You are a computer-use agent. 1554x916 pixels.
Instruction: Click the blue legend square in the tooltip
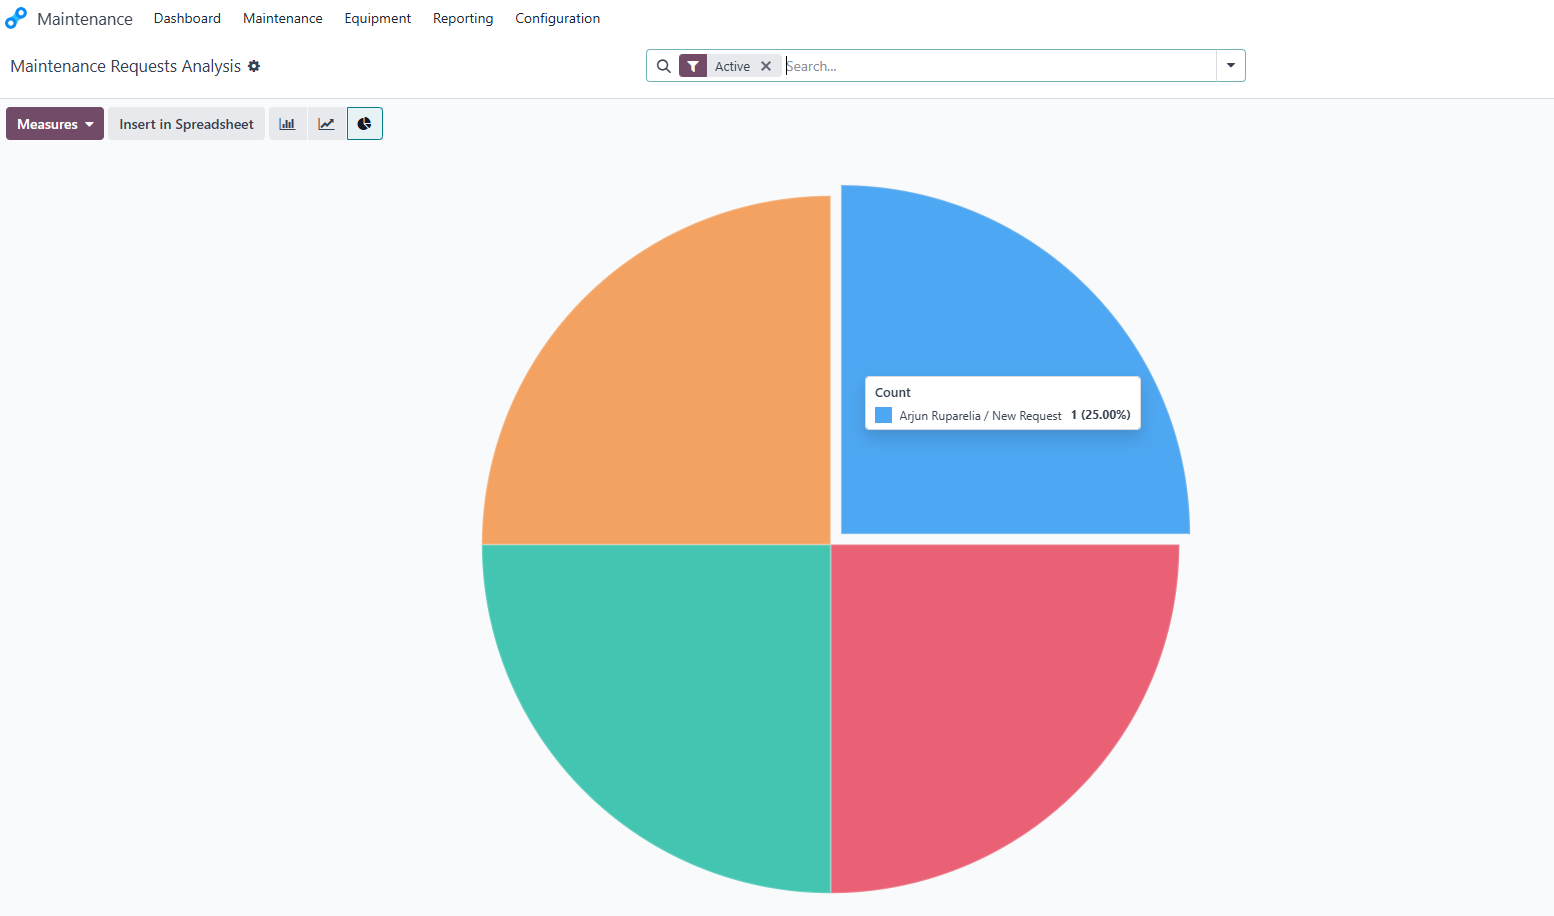tap(883, 415)
